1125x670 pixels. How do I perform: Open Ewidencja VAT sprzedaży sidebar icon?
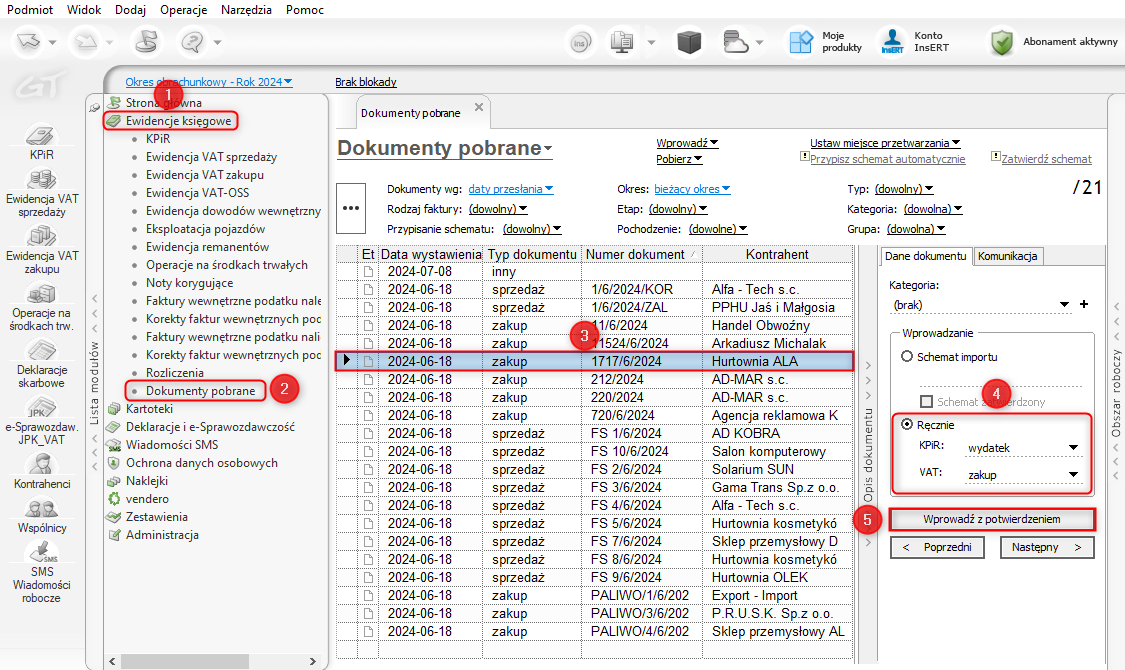[40, 181]
